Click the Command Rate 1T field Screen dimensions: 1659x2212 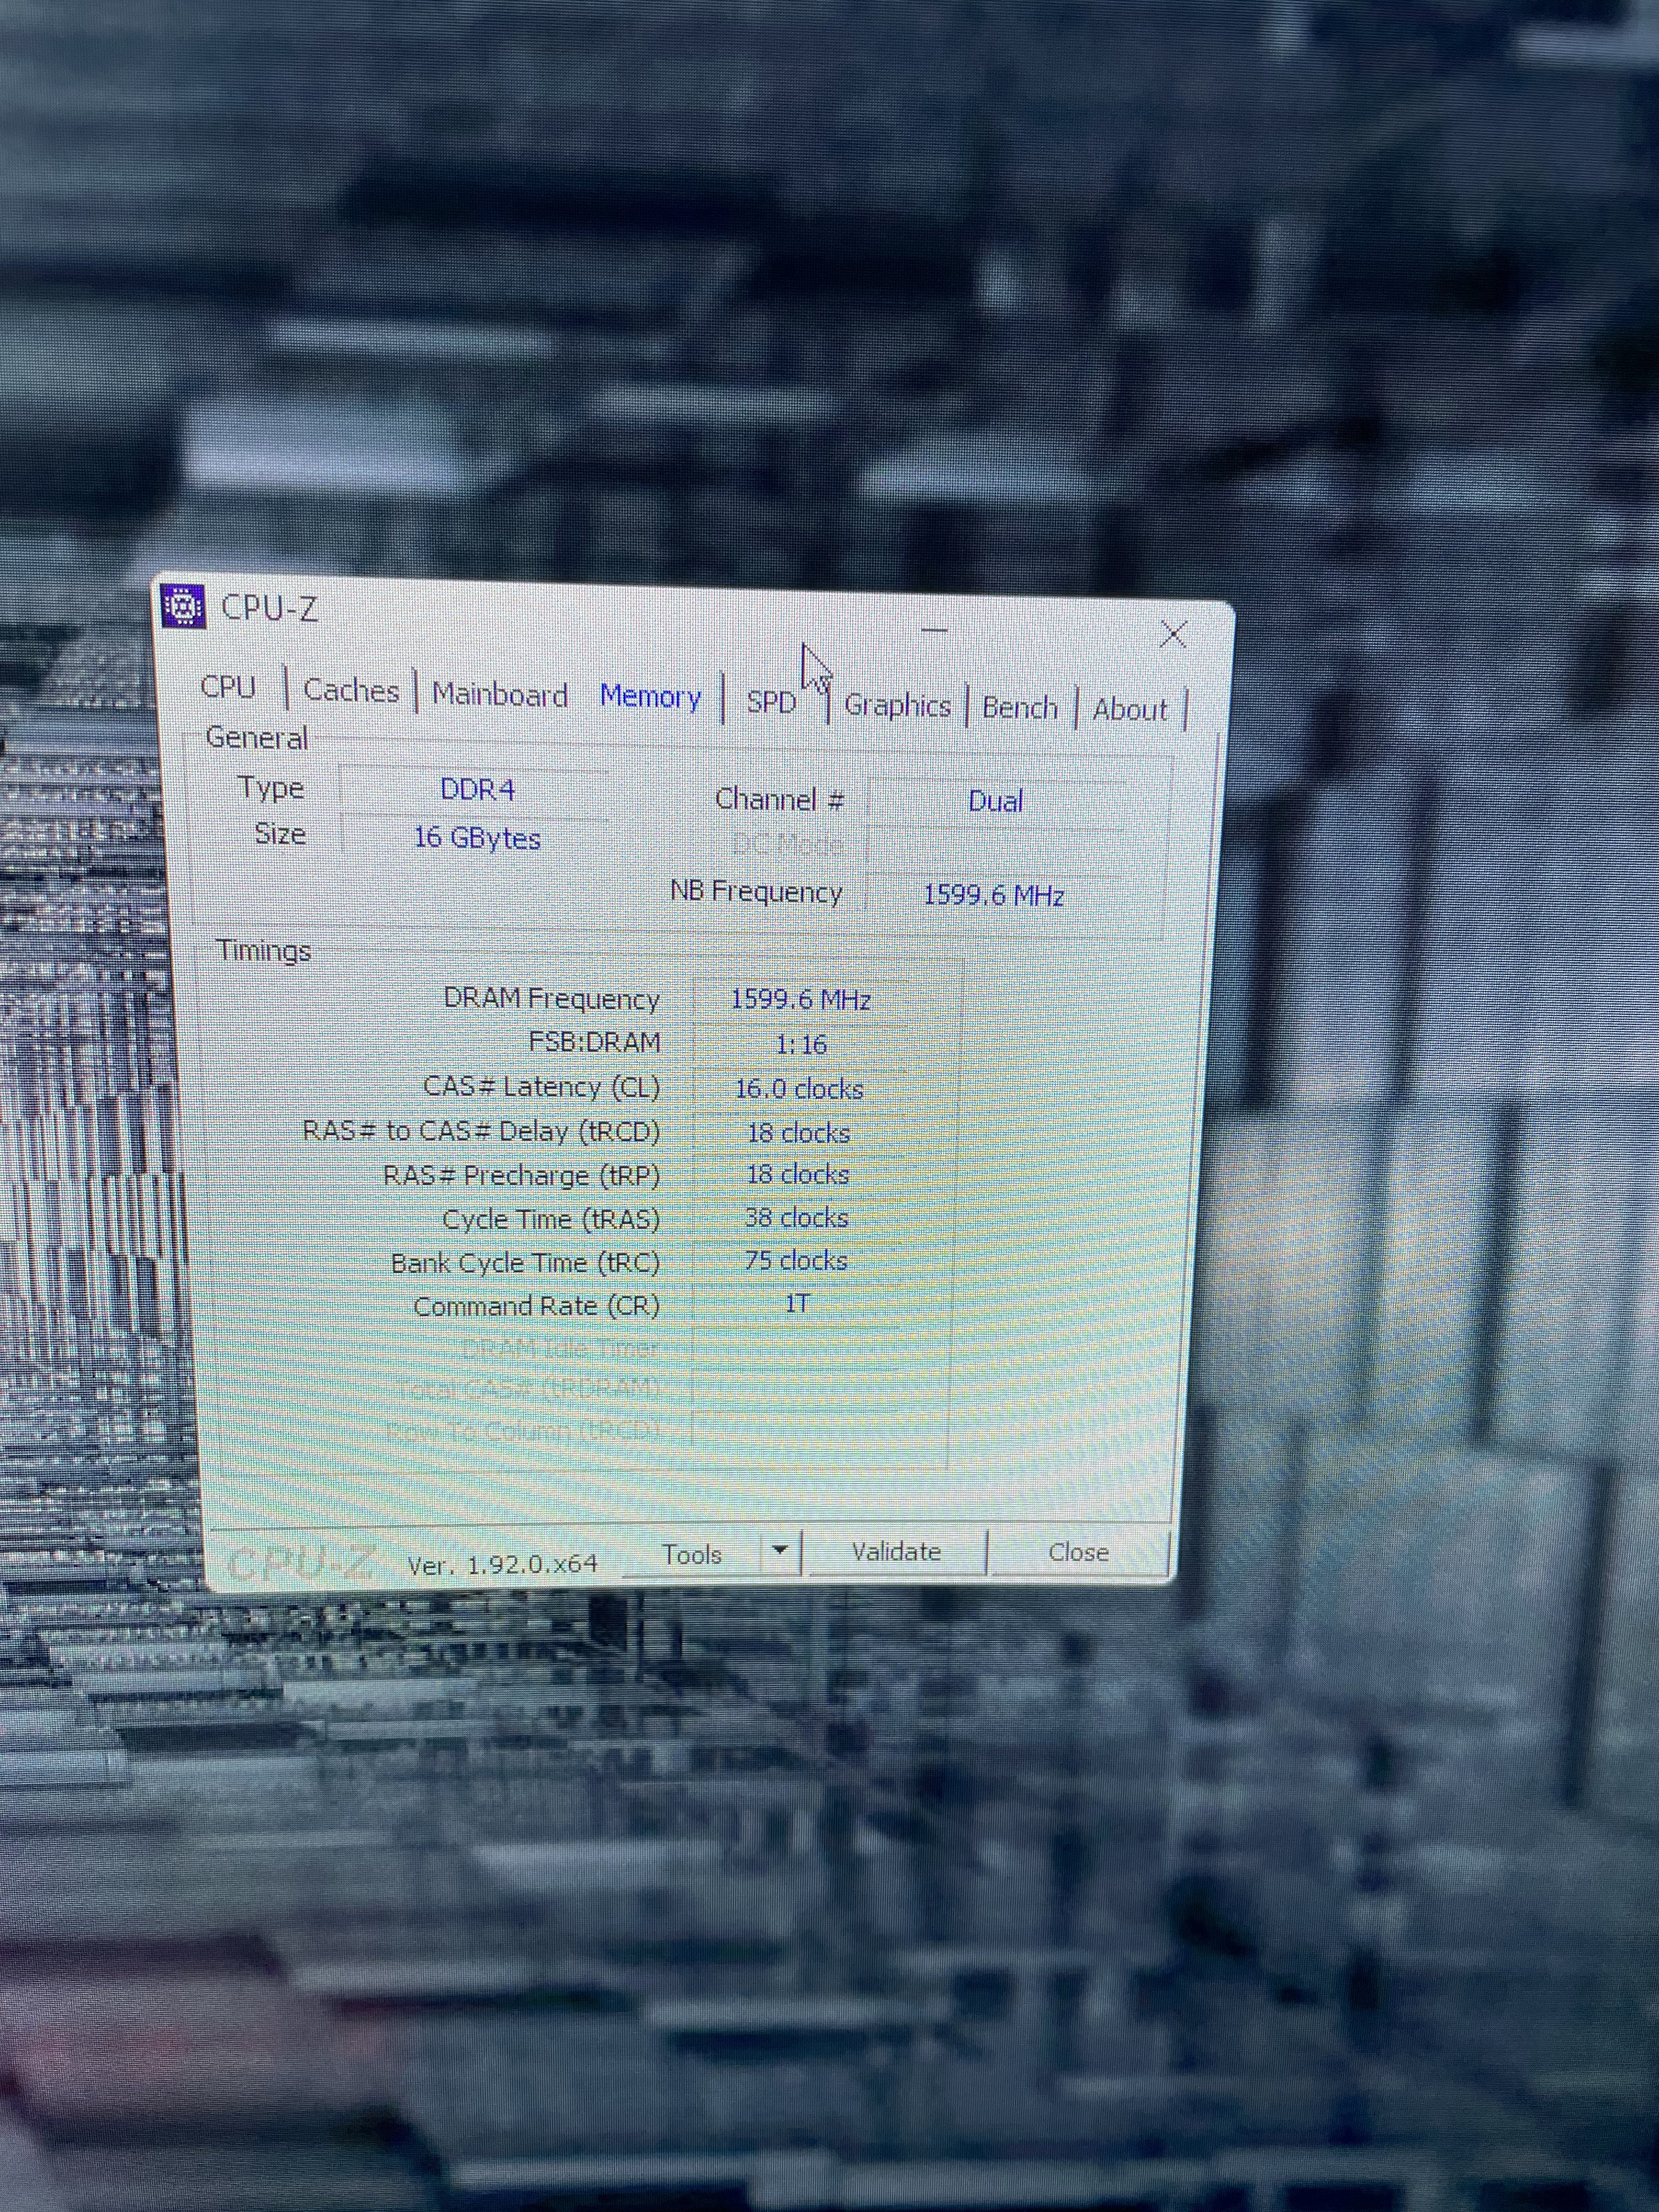pyautogui.click(x=797, y=1303)
